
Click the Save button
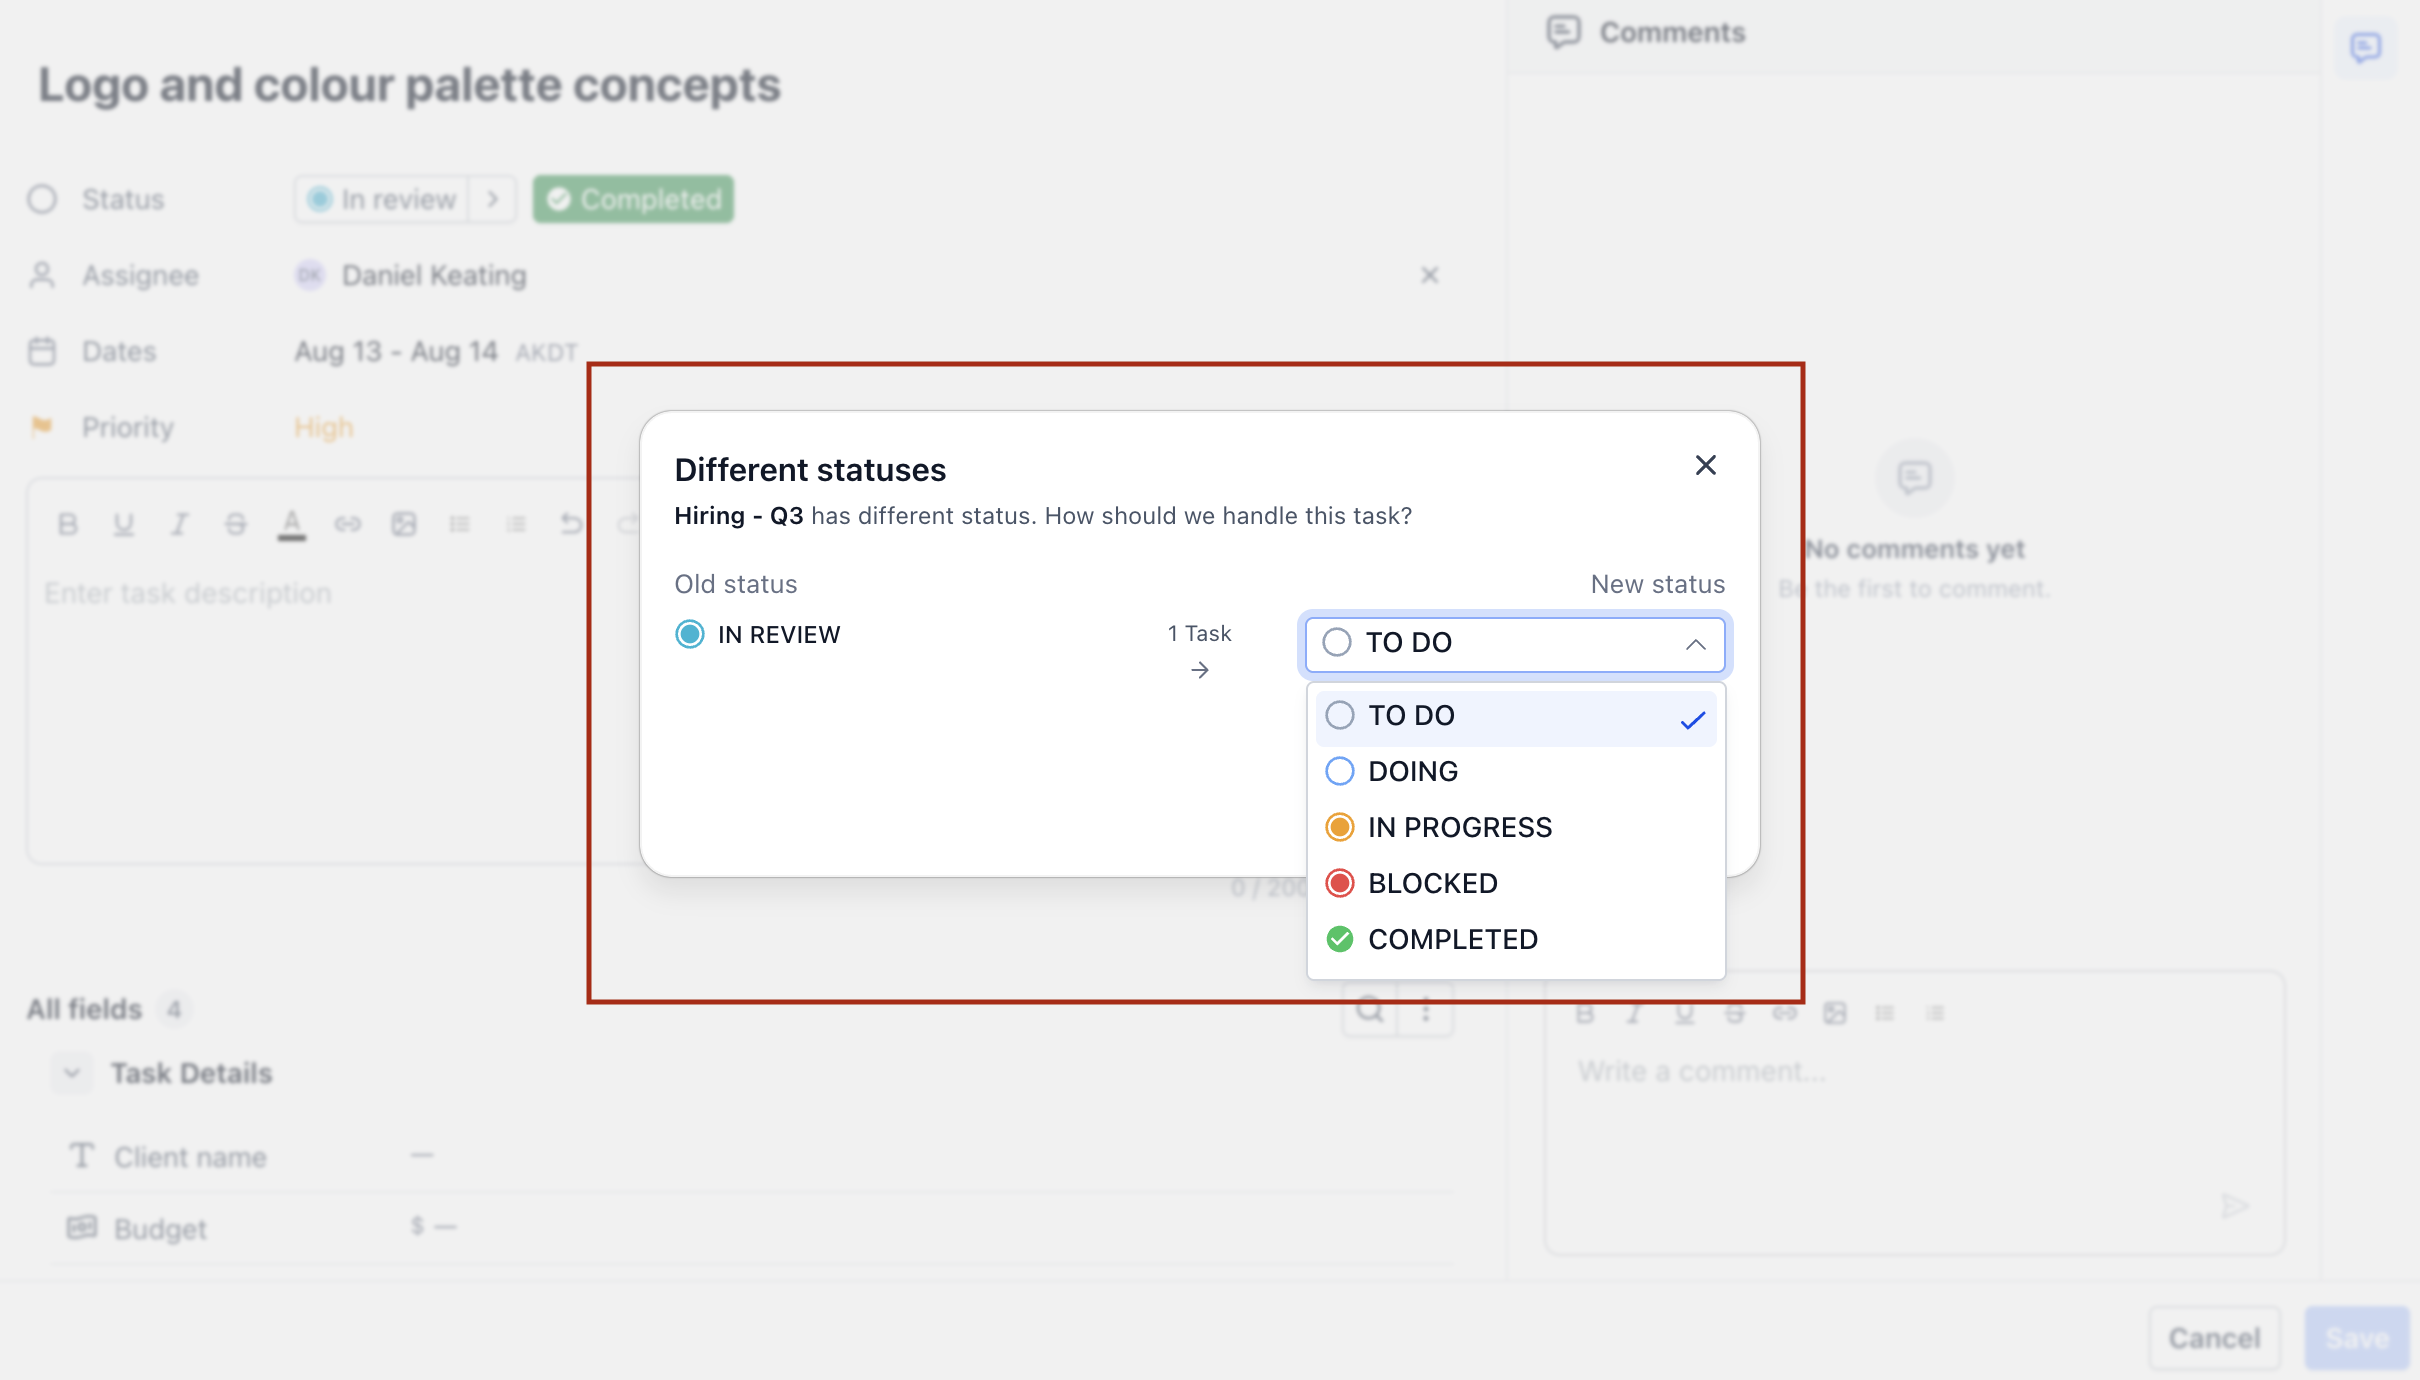point(2357,1338)
